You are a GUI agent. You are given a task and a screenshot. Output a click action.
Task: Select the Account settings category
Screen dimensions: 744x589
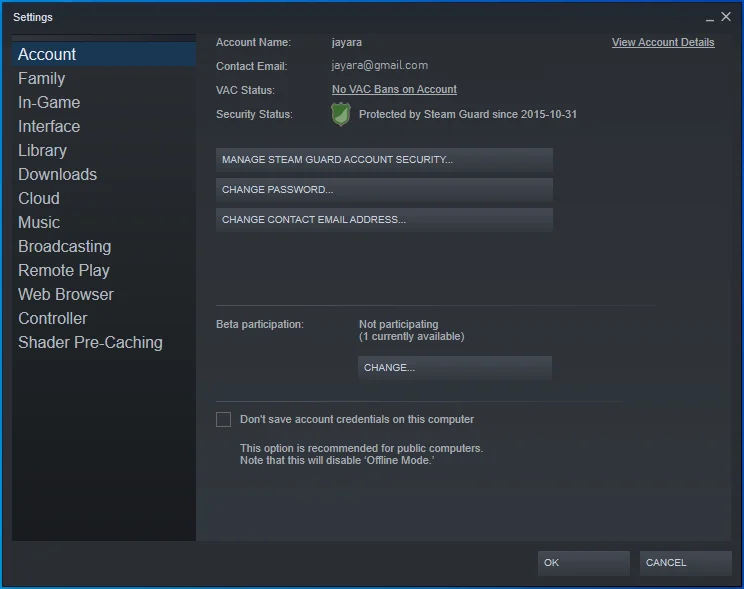pos(104,54)
